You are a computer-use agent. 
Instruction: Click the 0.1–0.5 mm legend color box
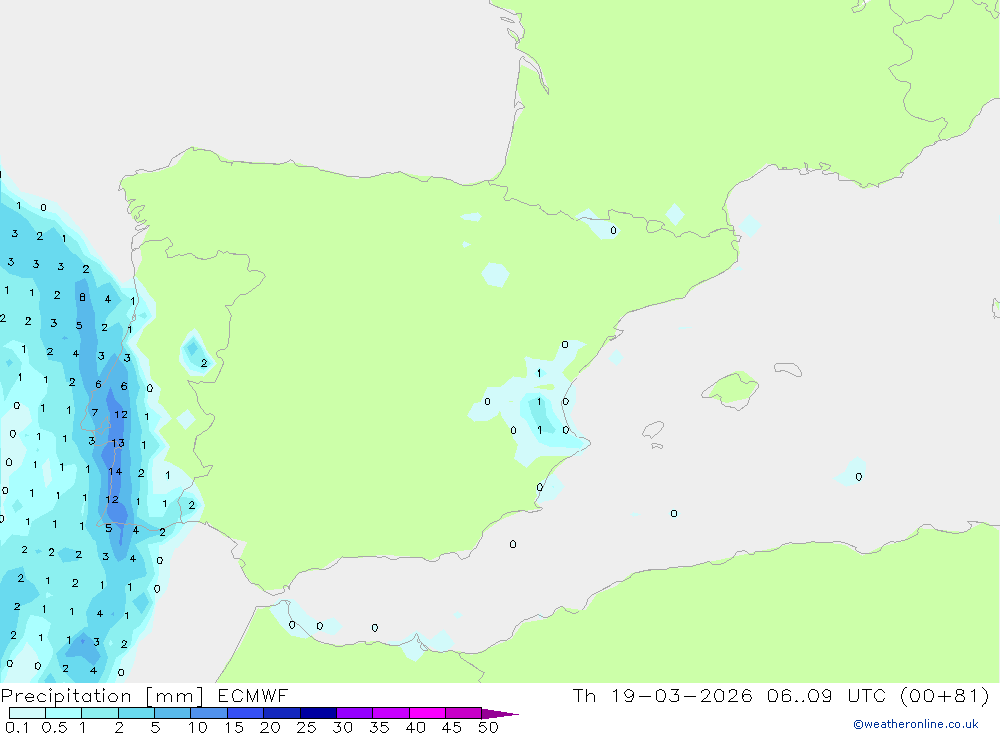pyautogui.click(x=27, y=713)
